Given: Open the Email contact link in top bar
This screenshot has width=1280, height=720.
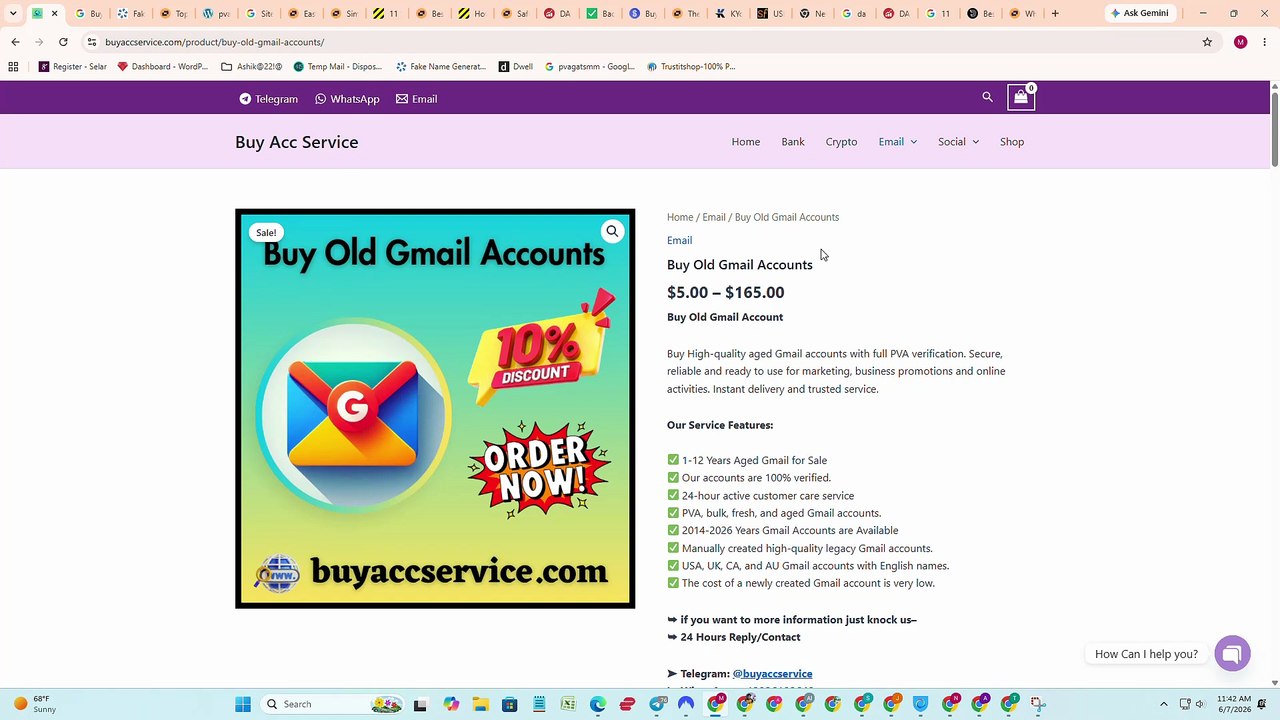Looking at the screenshot, I should point(416,99).
